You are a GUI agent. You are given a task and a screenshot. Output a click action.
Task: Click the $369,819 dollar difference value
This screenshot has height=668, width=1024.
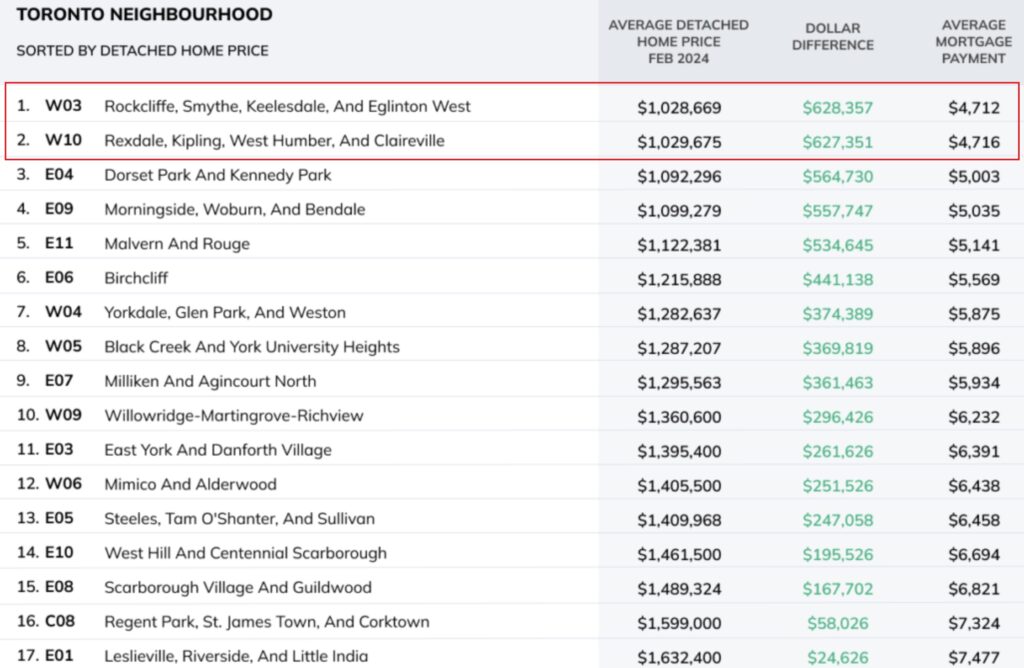tap(837, 347)
